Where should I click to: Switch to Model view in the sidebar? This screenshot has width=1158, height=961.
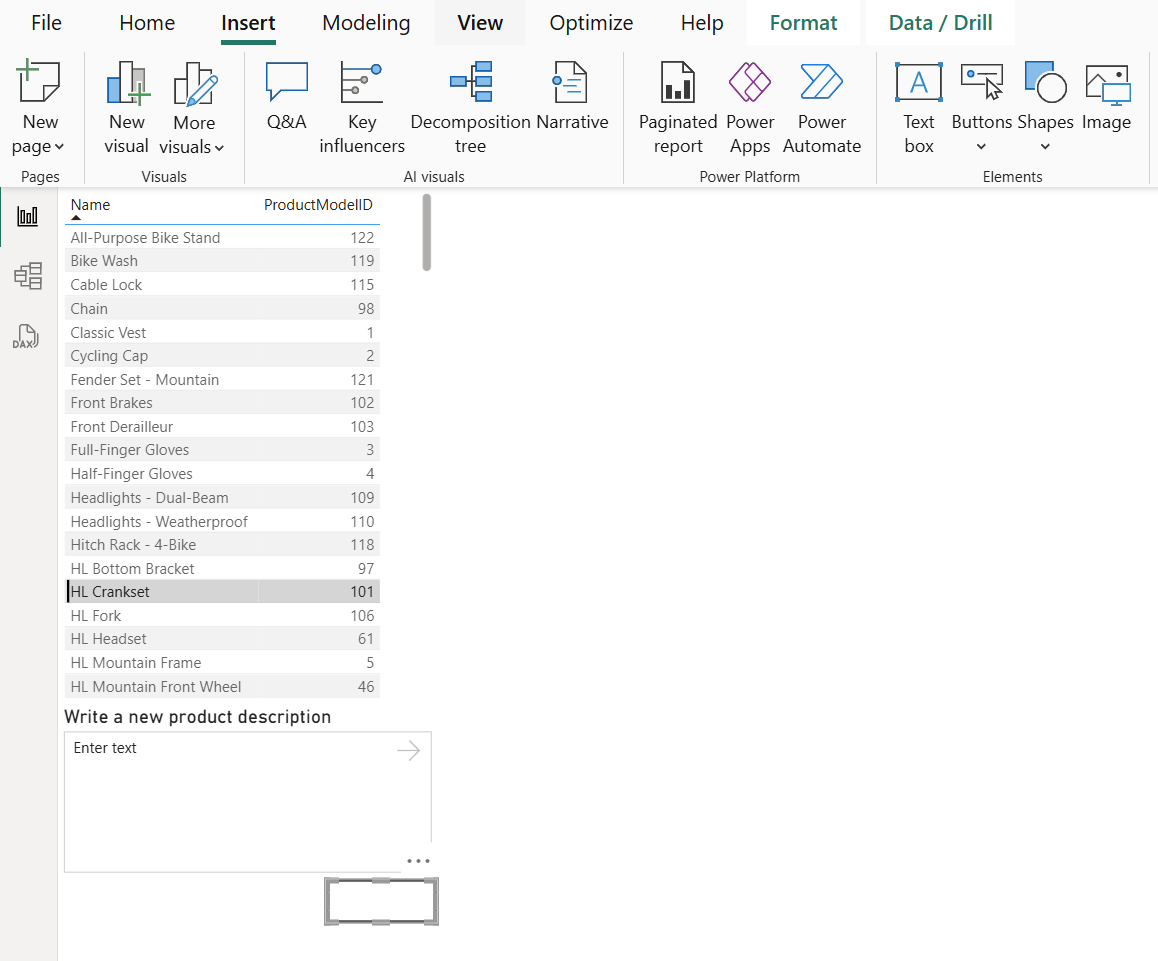(x=27, y=276)
